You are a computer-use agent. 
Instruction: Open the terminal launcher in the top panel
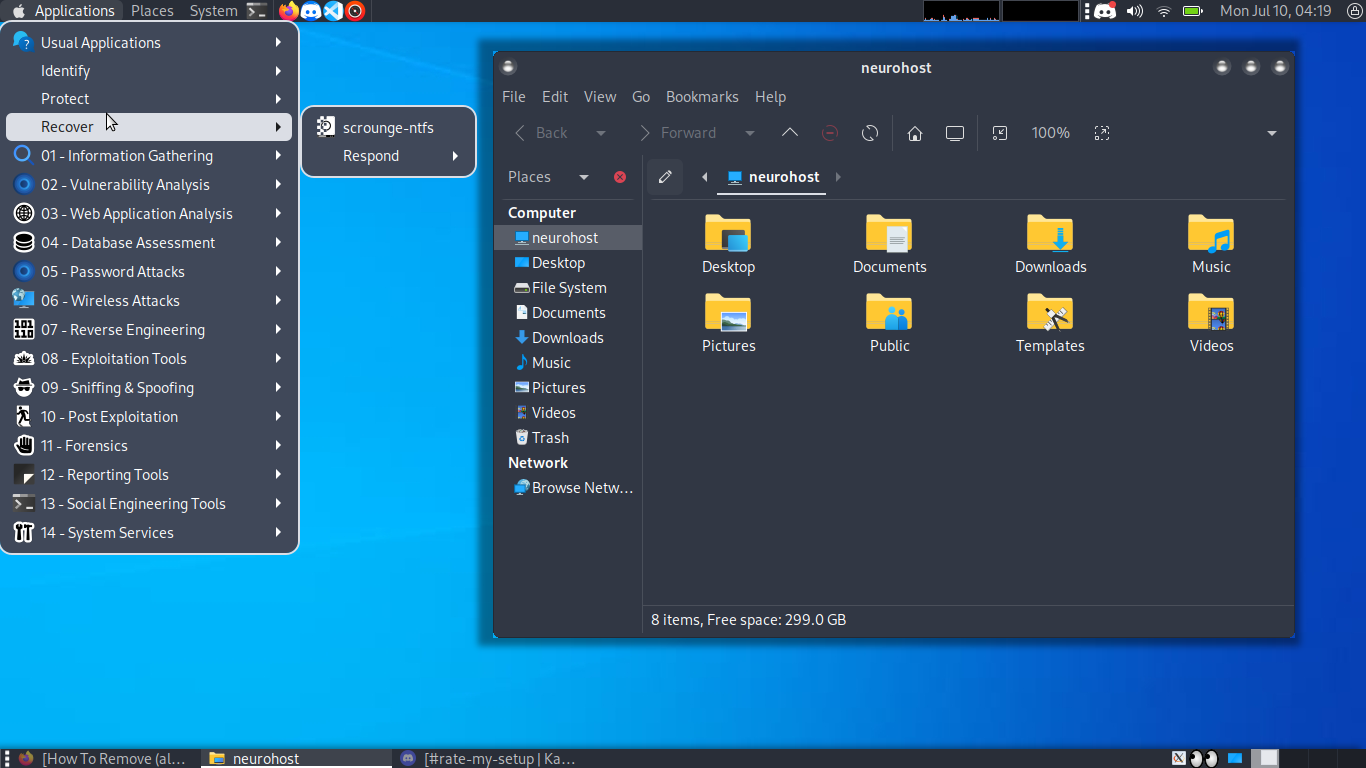[257, 11]
